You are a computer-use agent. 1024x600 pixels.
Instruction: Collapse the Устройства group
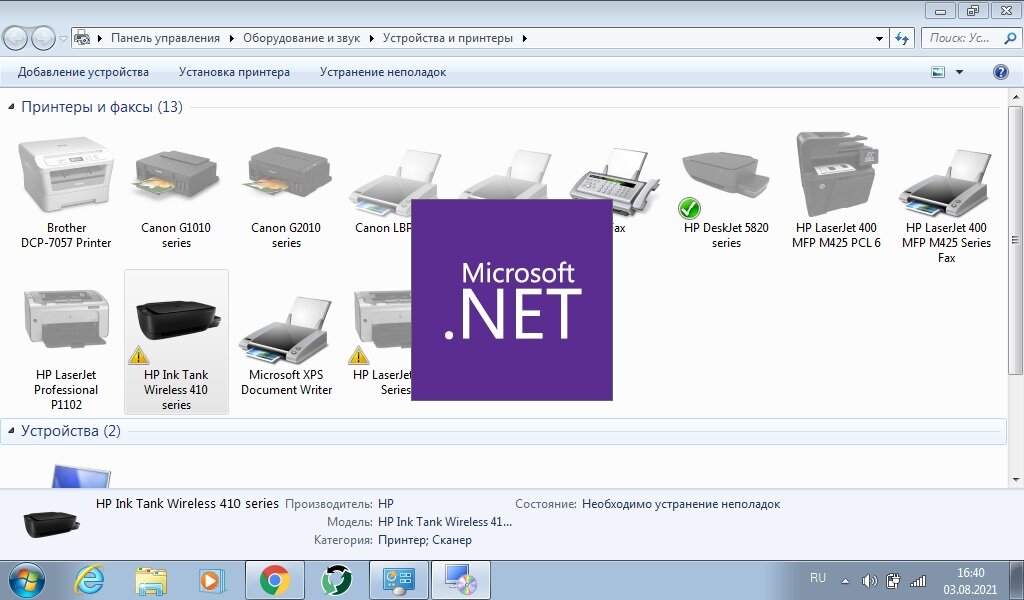click(x=11, y=430)
